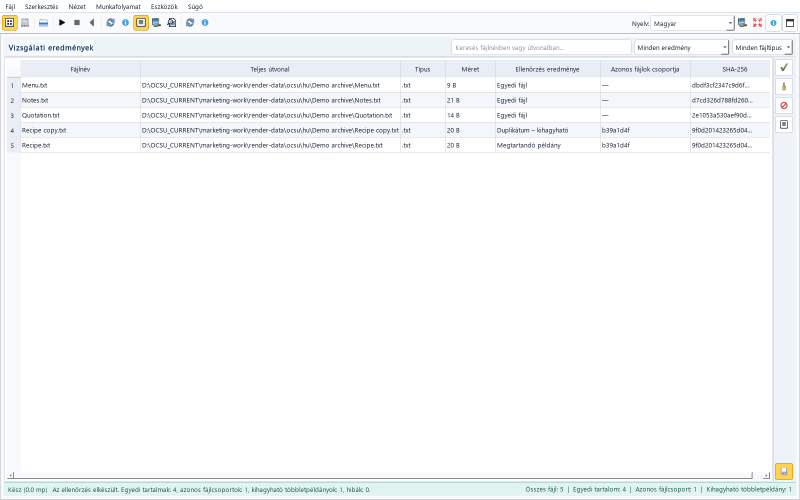Start the scan with the play icon

[x=62, y=22]
